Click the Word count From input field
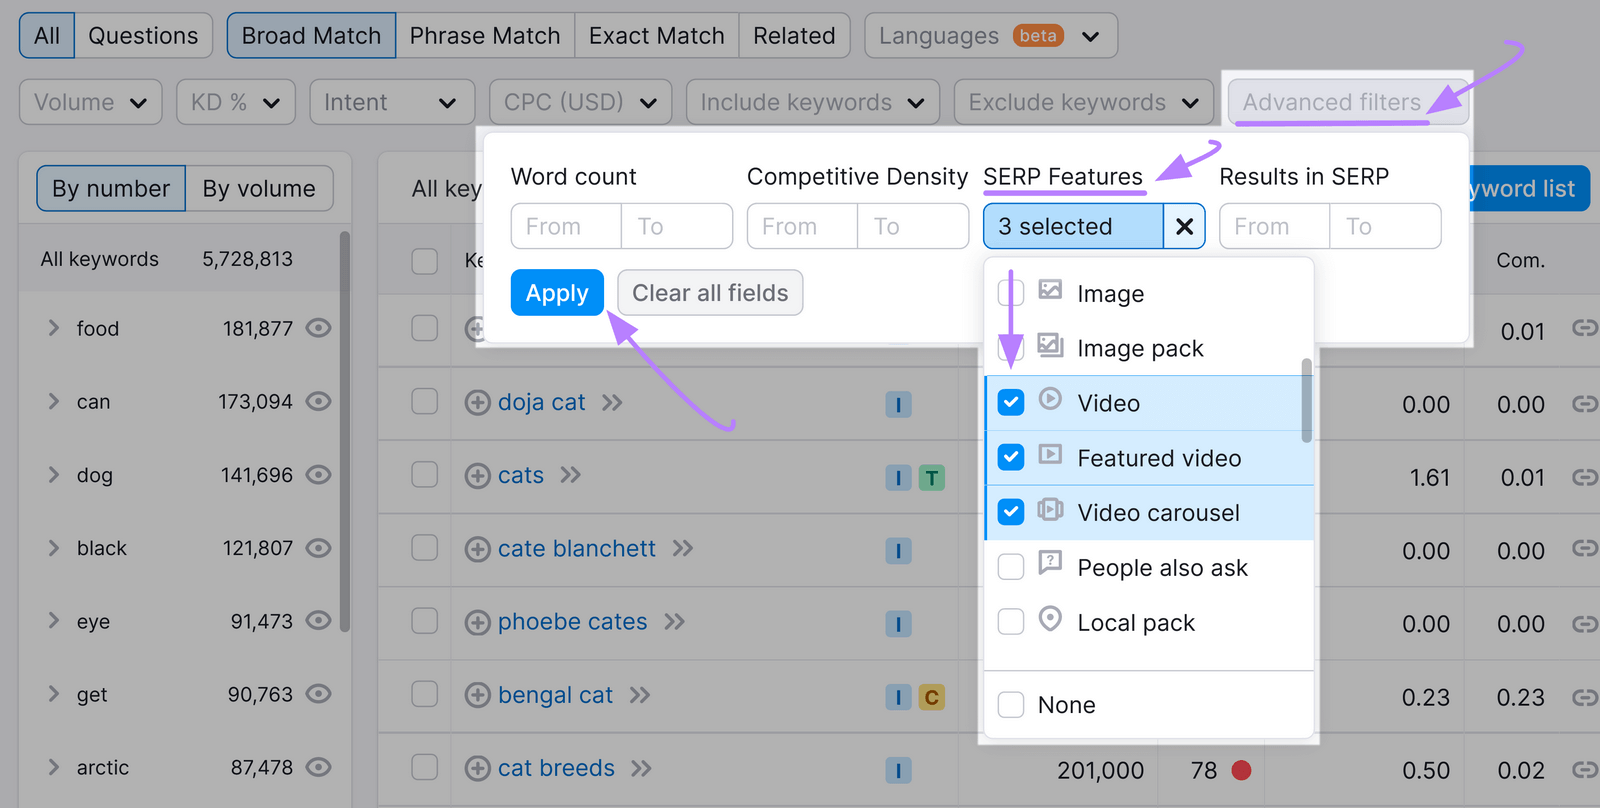This screenshot has height=808, width=1600. [x=565, y=227]
